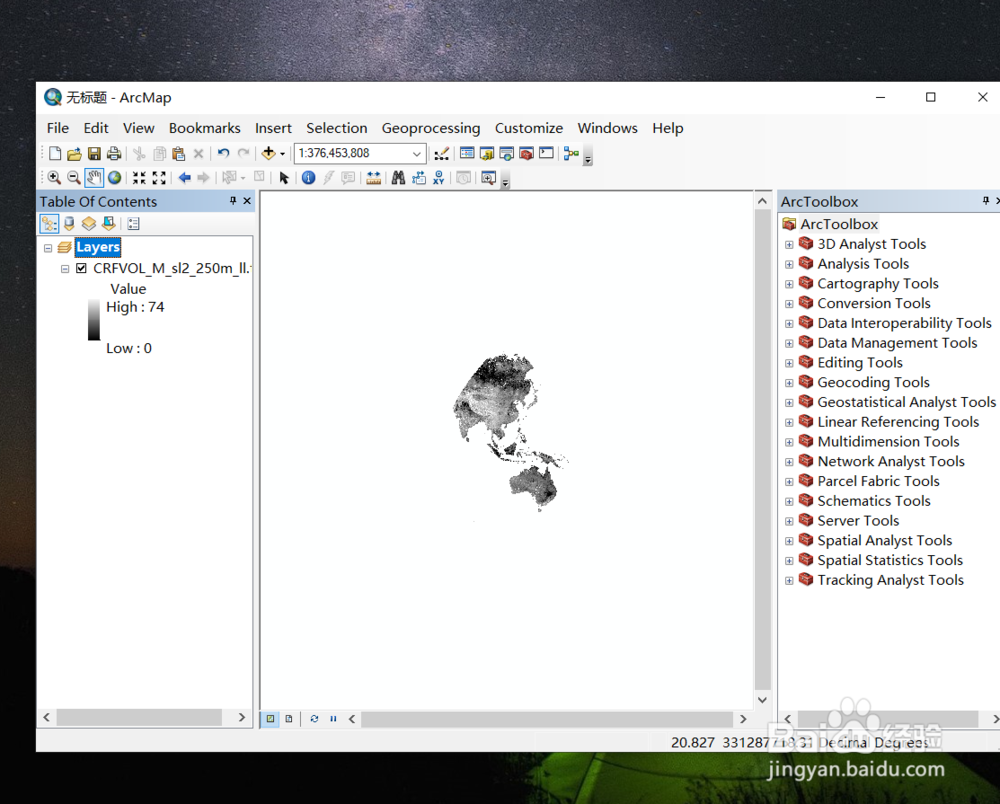Open the Python window icon

click(x=546, y=154)
